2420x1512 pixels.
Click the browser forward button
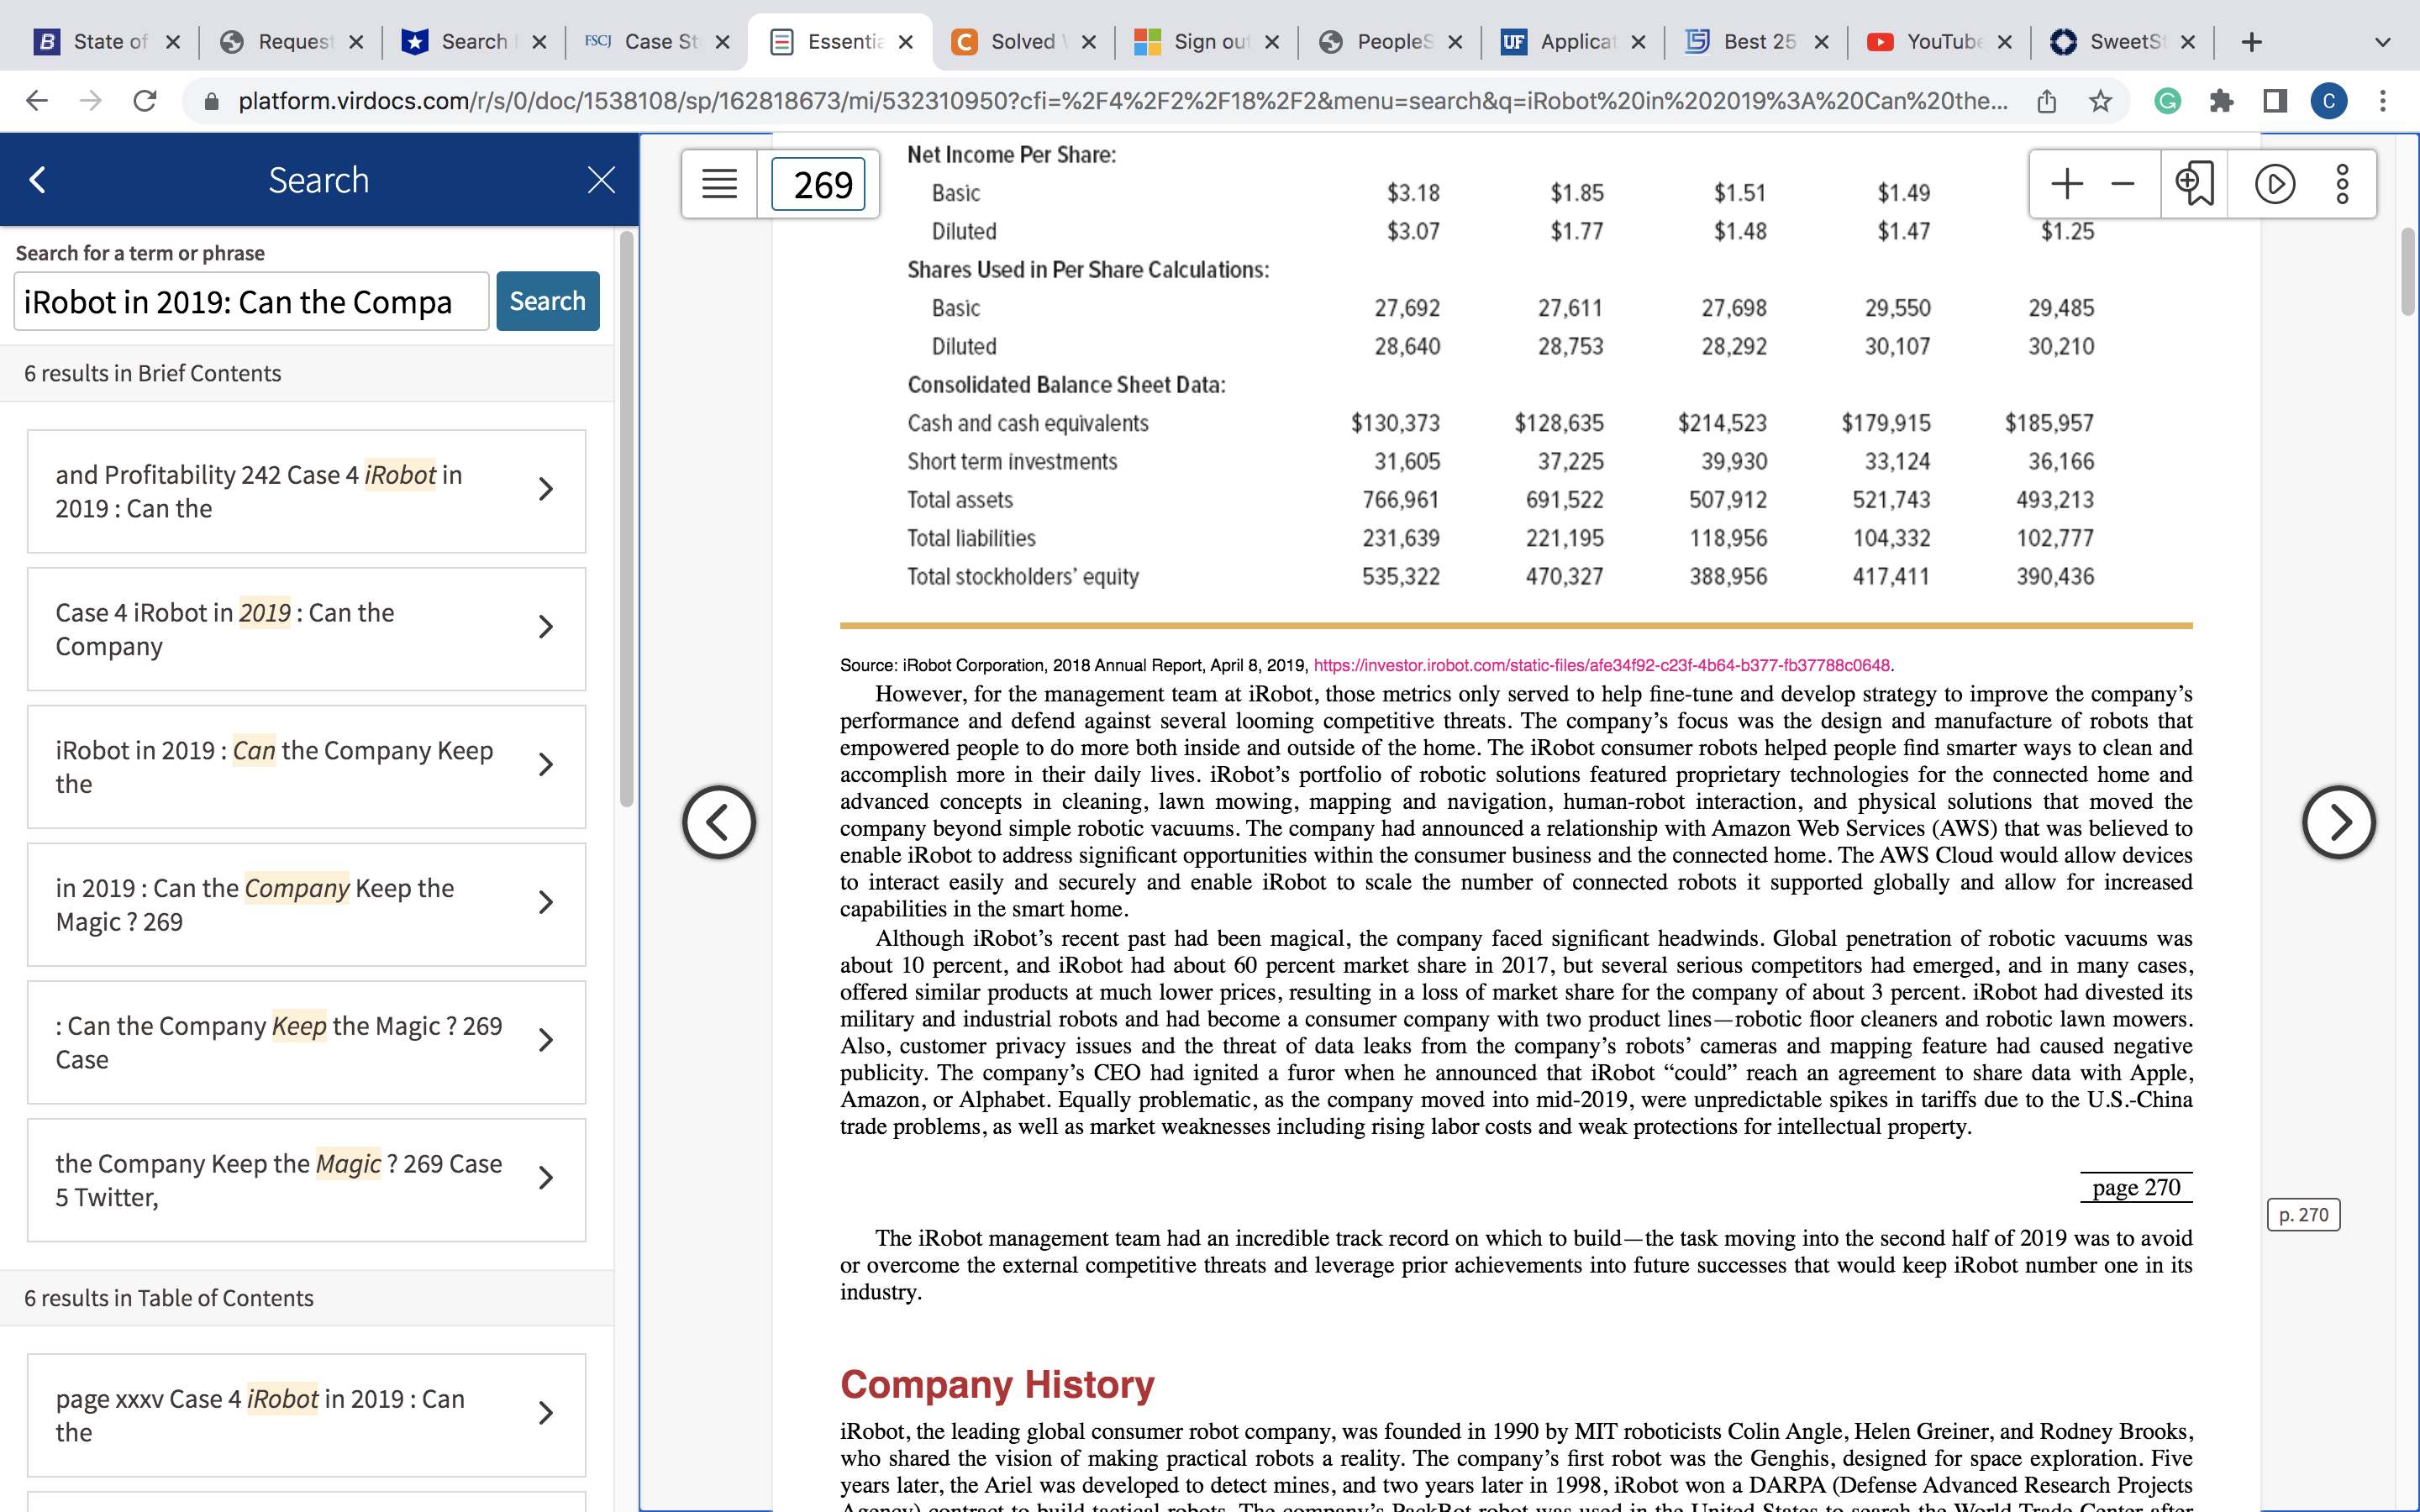click(91, 101)
